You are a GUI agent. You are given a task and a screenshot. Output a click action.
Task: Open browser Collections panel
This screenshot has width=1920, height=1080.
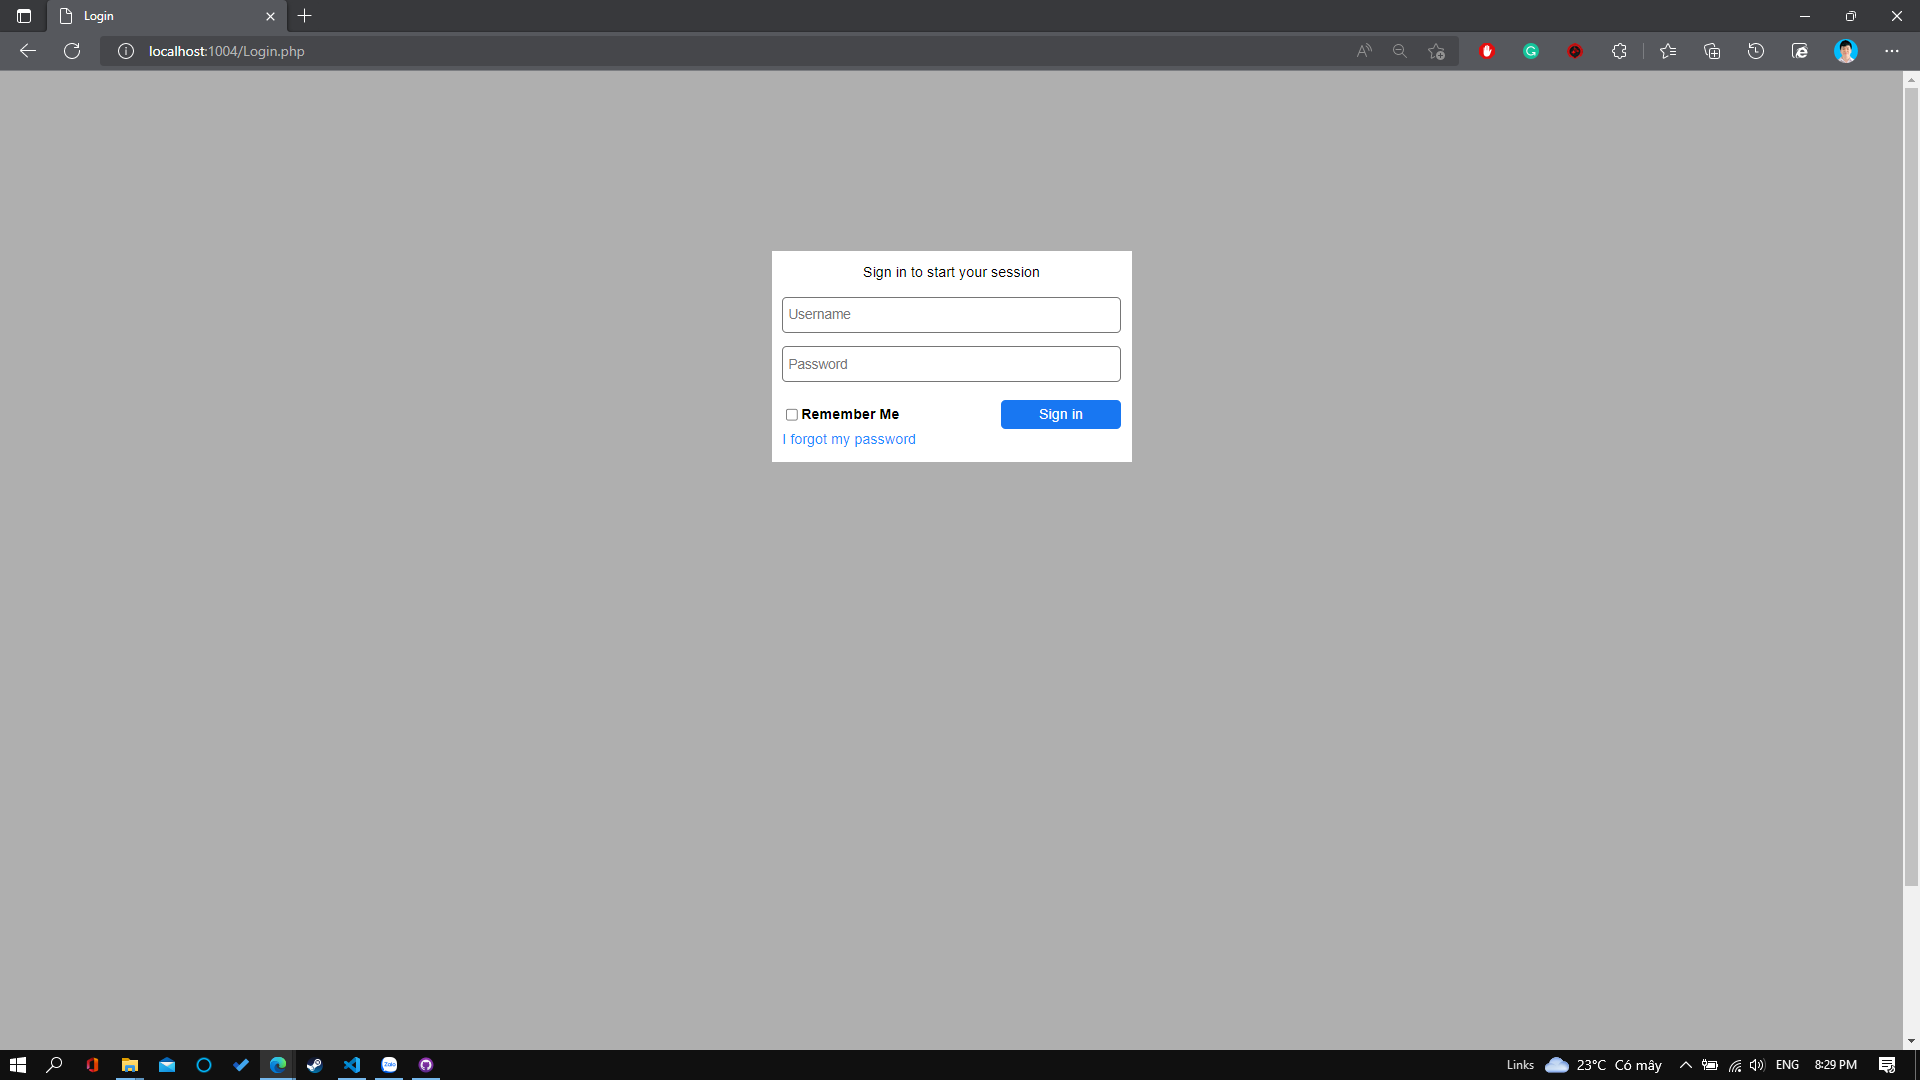click(1712, 51)
